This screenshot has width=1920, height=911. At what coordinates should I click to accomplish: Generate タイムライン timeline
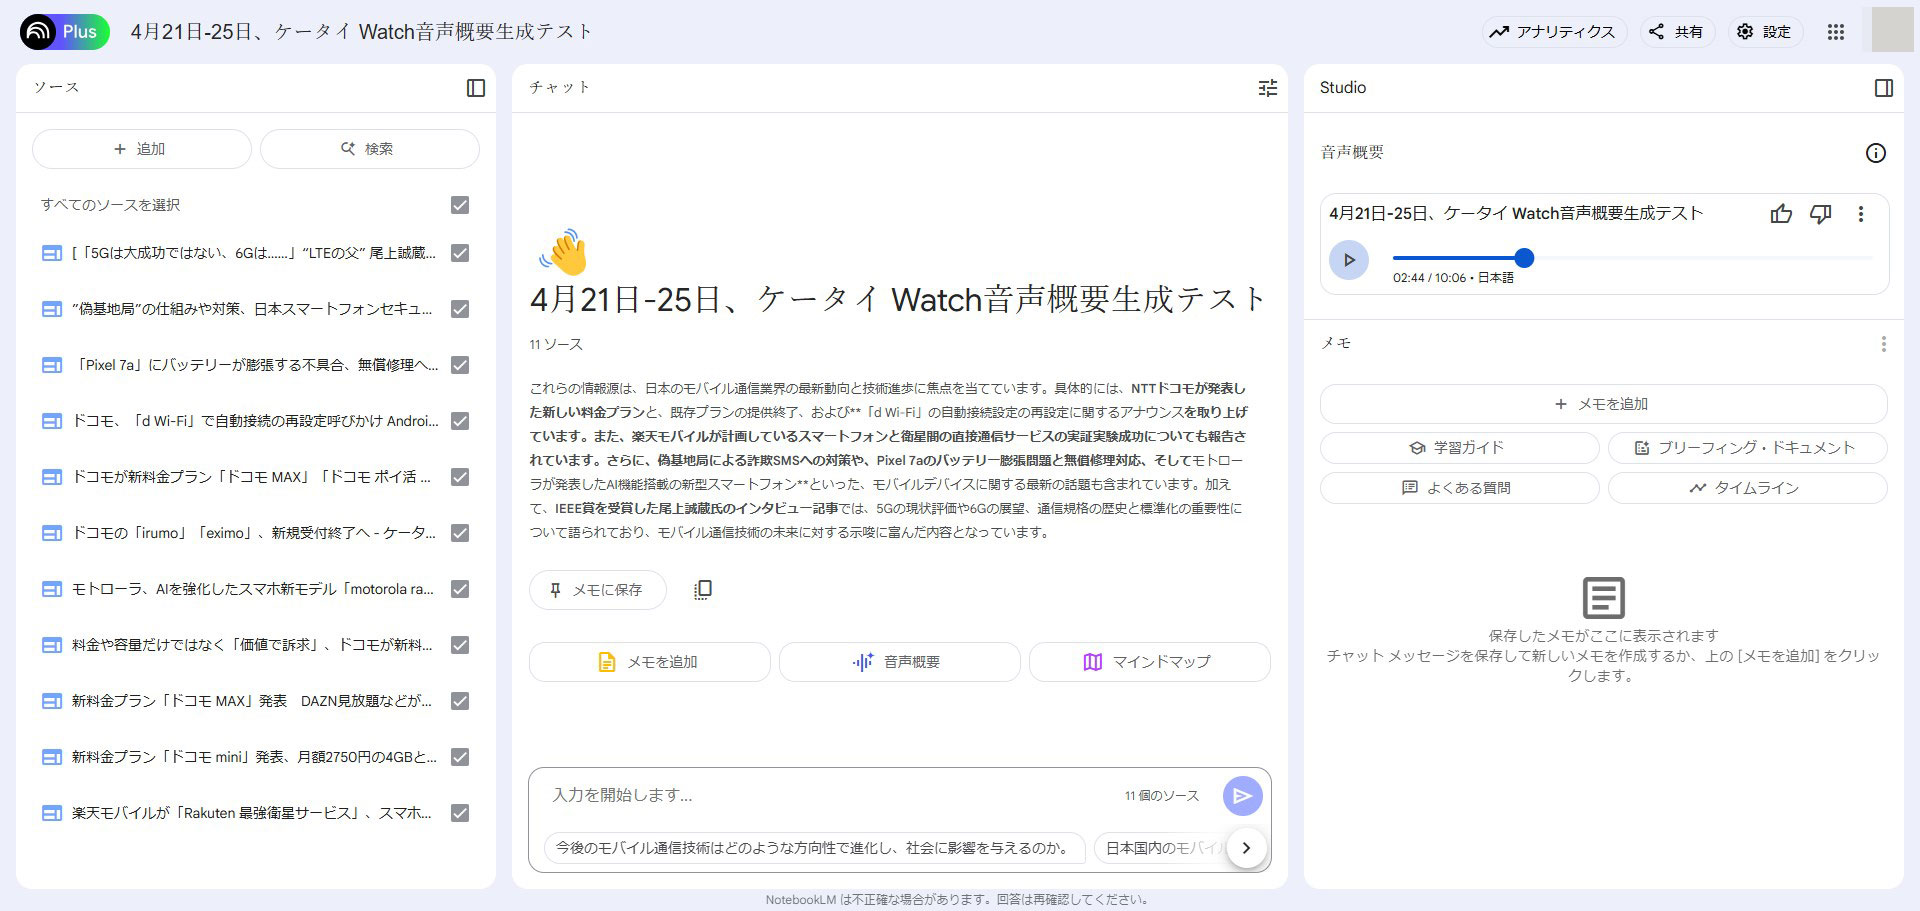[1748, 488]
